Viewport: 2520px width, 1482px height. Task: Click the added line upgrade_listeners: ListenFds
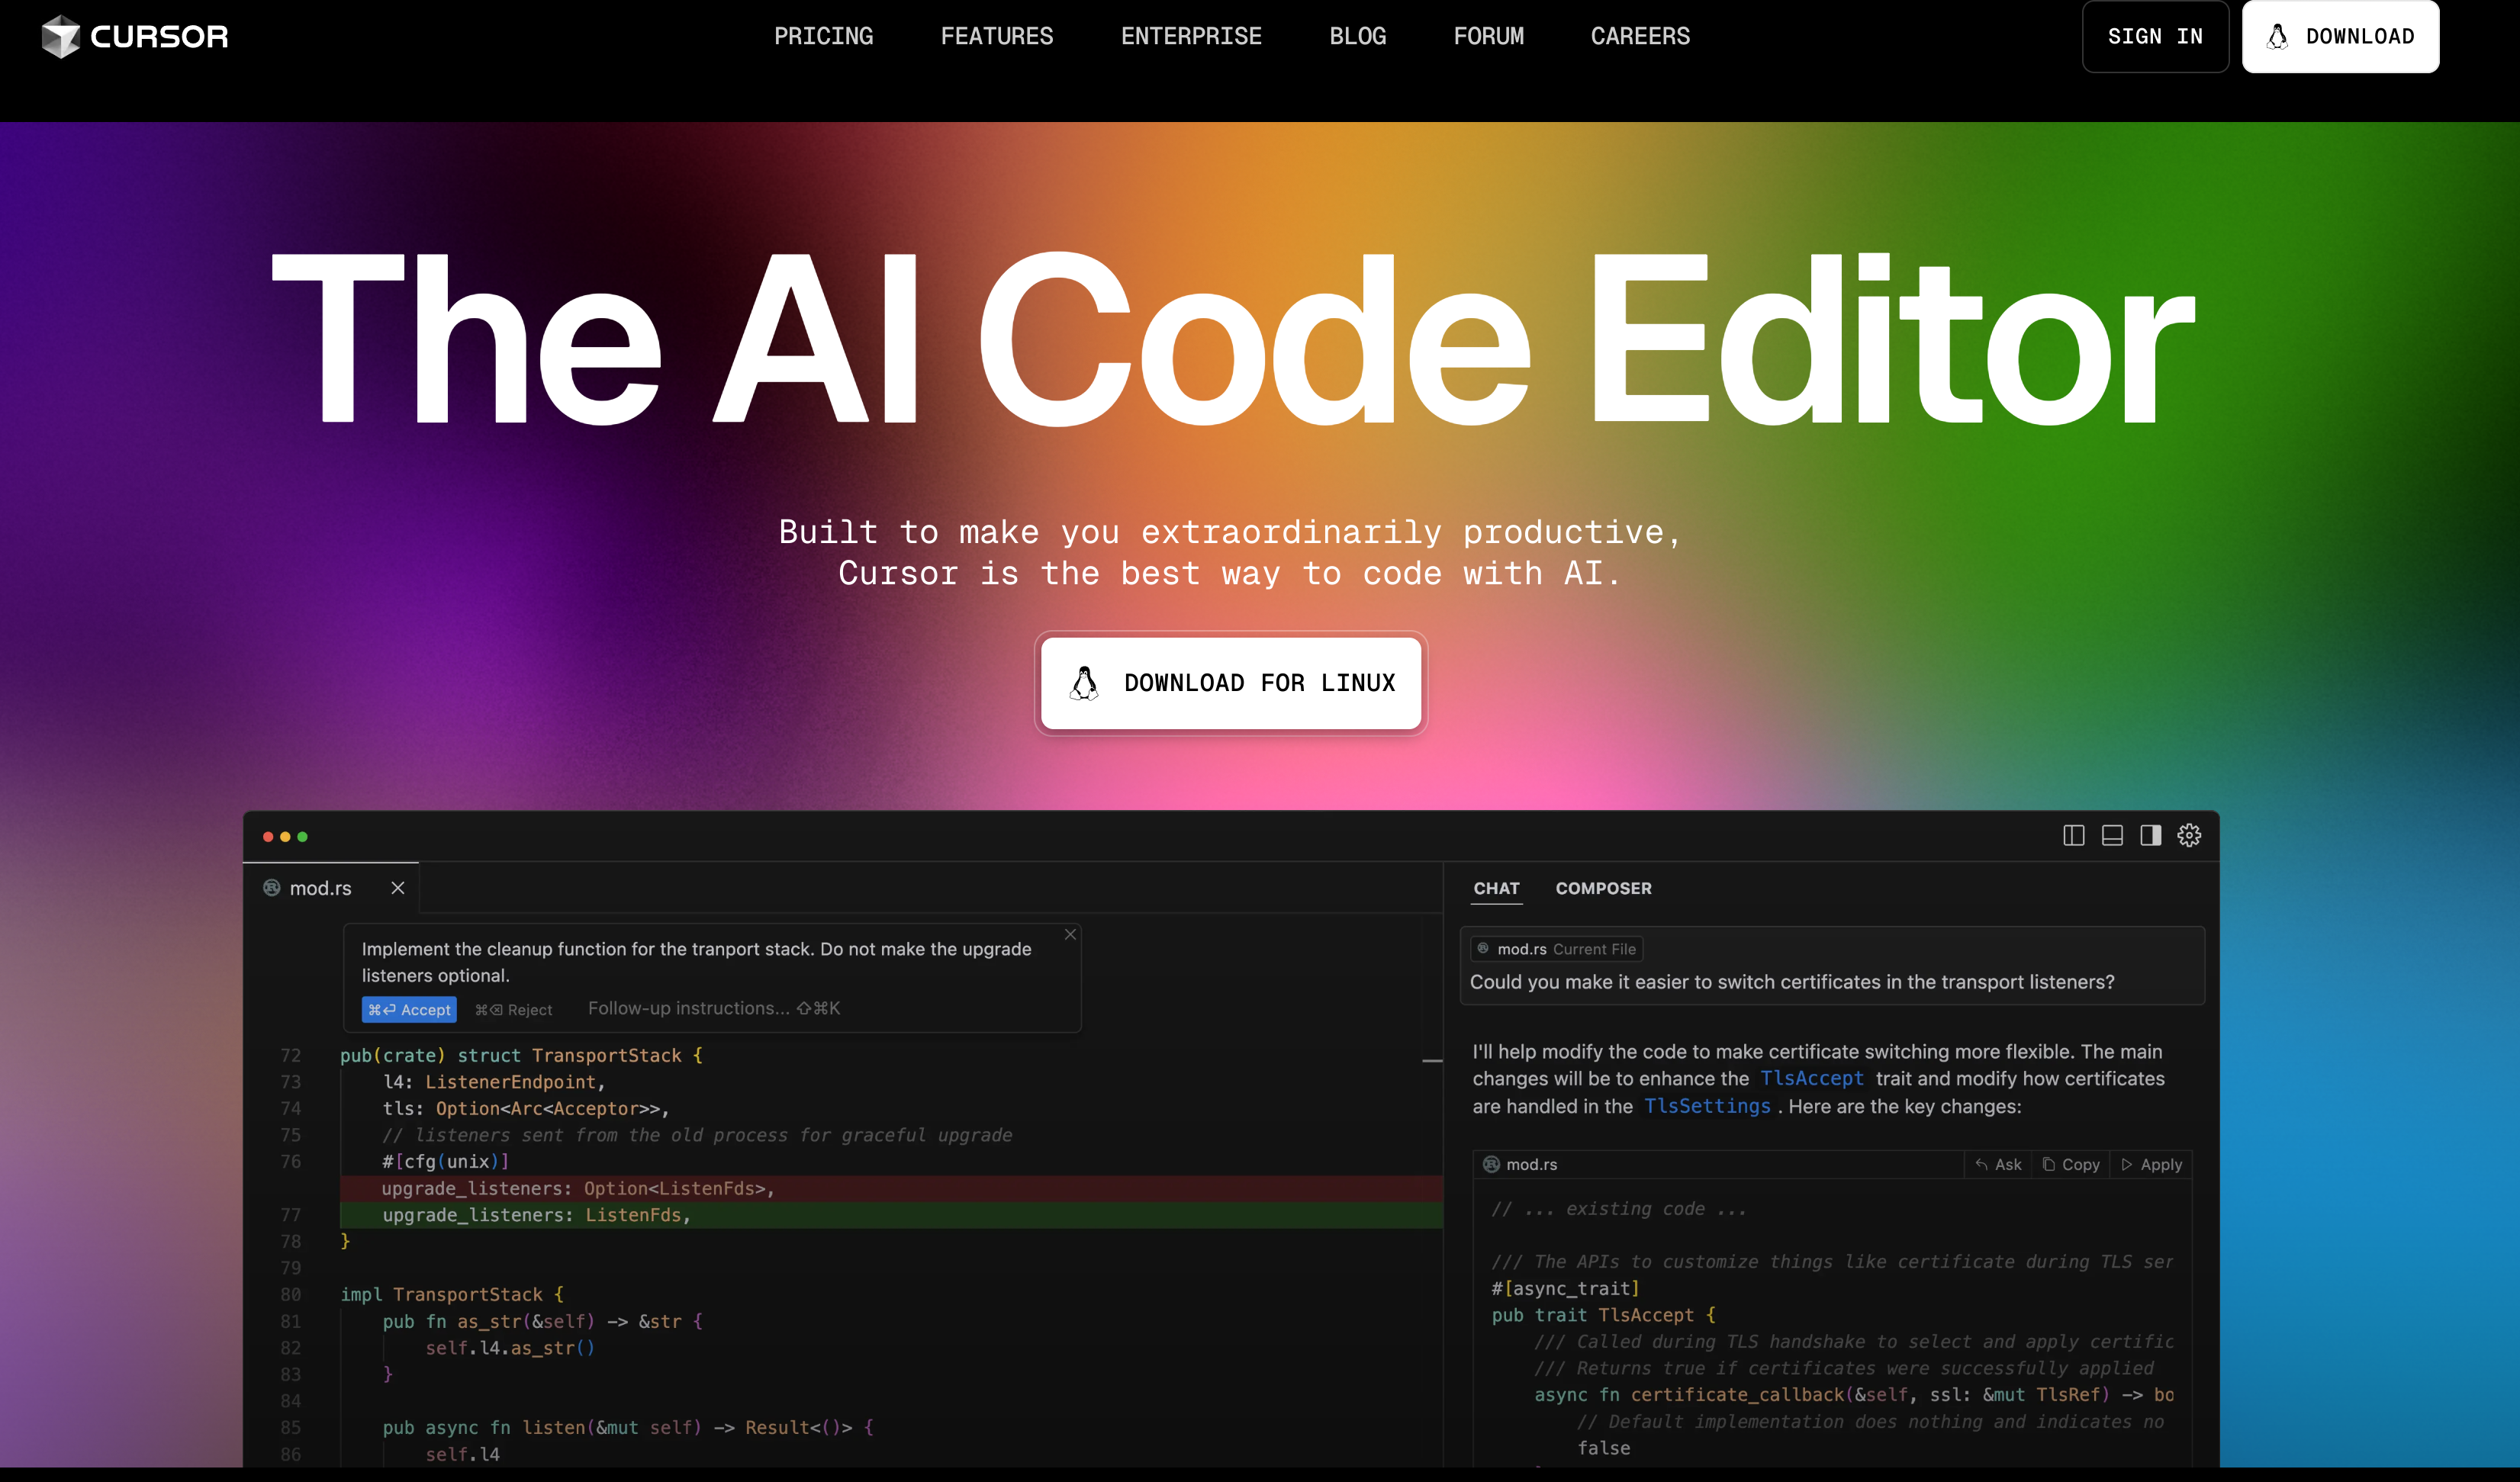[890, 1215]
